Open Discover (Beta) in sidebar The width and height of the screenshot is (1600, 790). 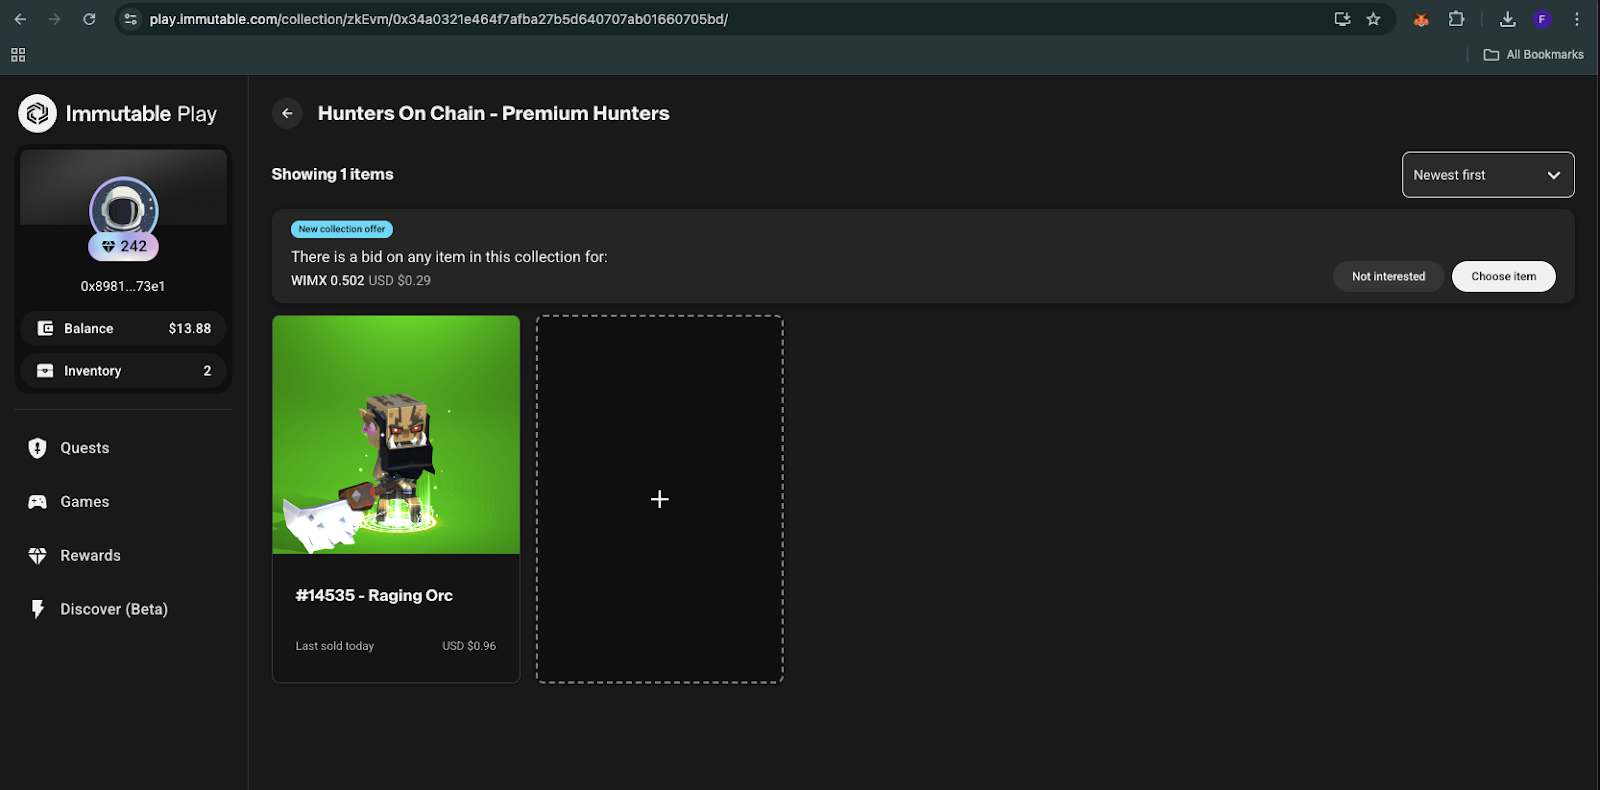tap(113, 609)
